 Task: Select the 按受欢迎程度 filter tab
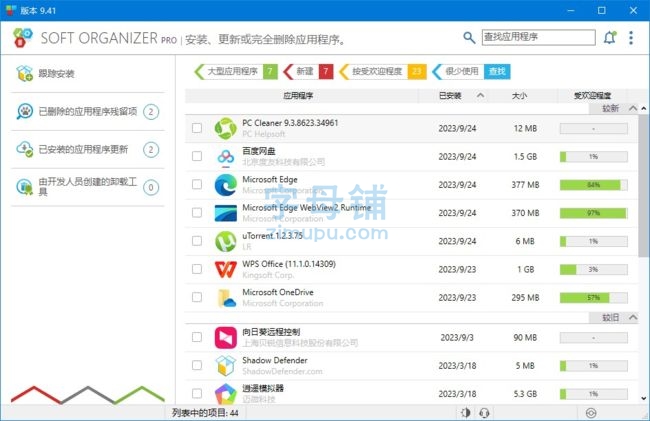(x=383, y=71)
